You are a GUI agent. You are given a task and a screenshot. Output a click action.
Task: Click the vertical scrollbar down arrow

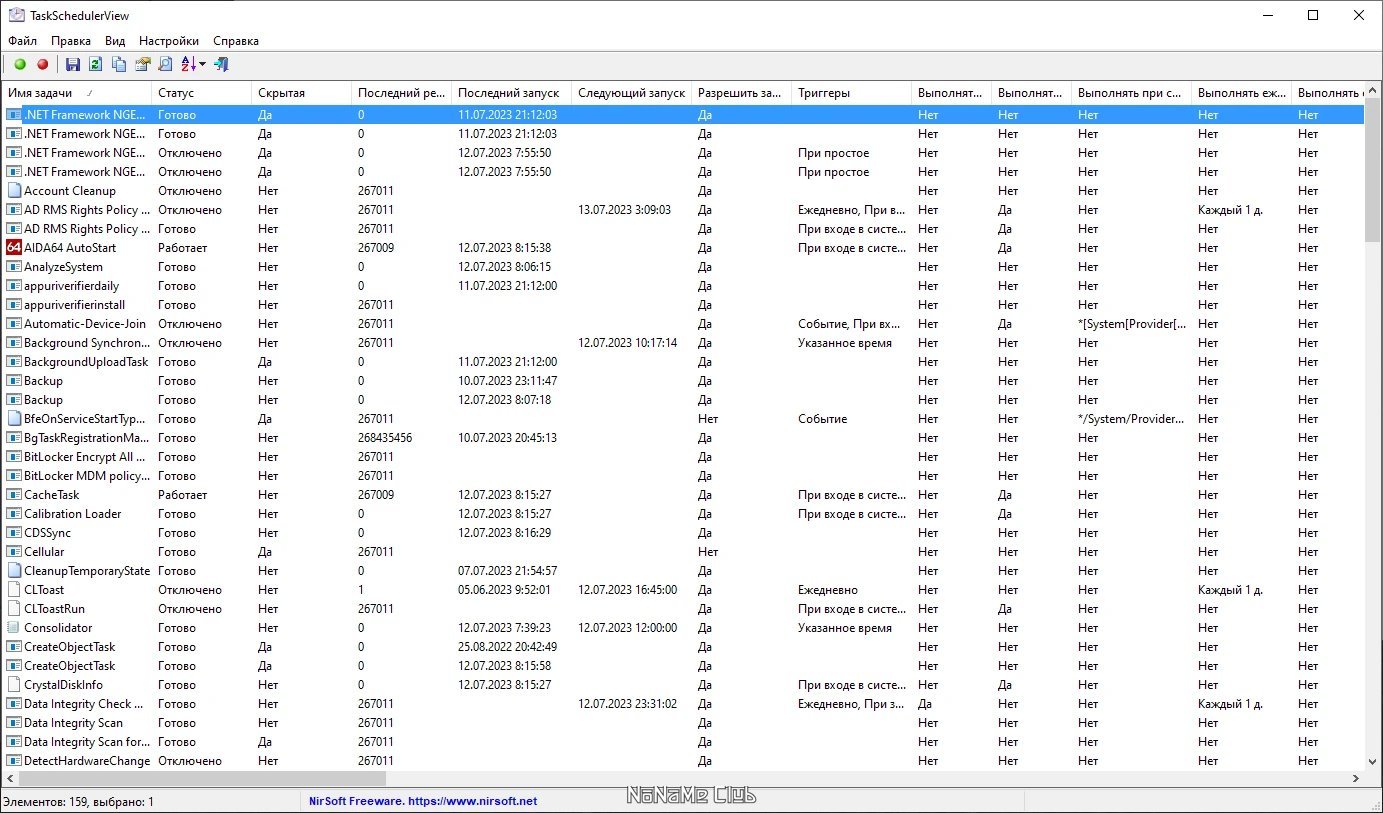point(1373,761)
